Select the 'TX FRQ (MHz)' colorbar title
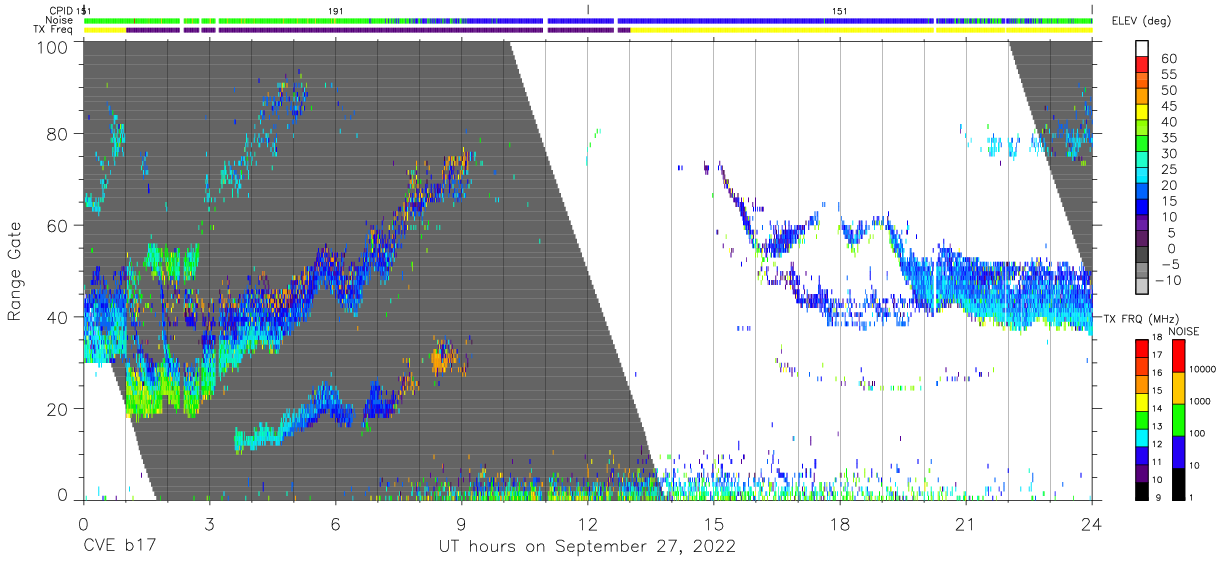Viewport: 1228px width, 567px height. 1141,318
